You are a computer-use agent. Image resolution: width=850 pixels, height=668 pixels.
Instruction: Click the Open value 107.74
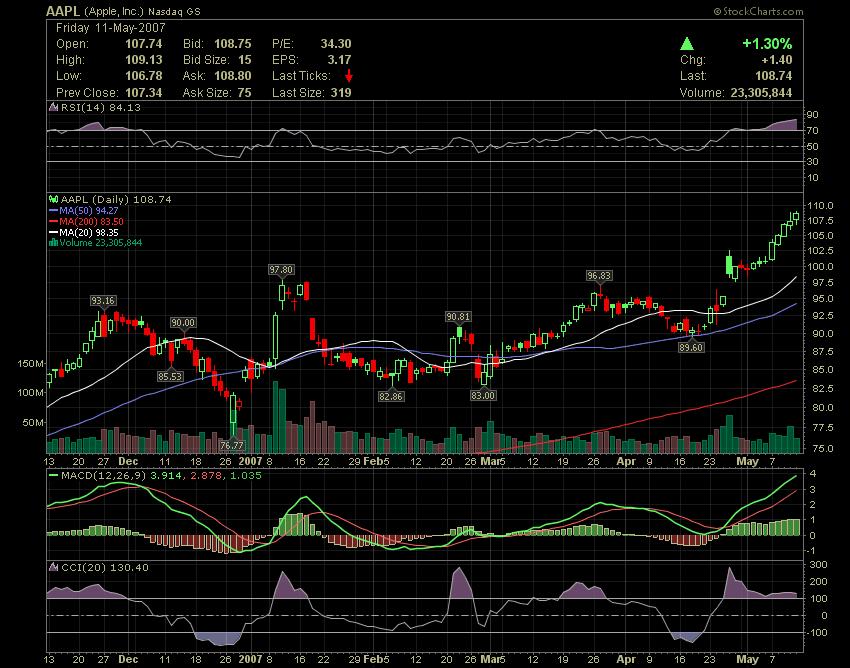coord(144,44)
